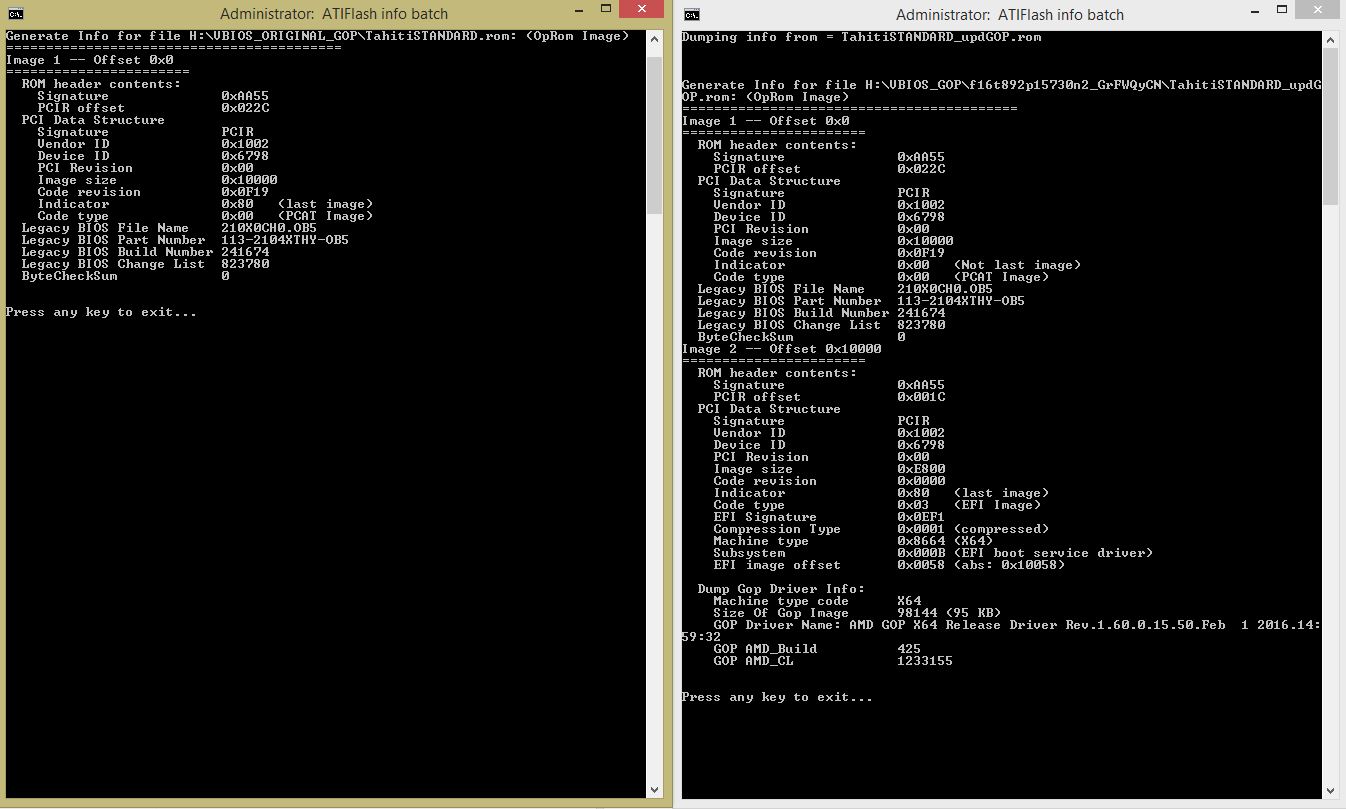Click EFI image offset '0x0058 (abs: 0x10058)'
1346x809 pixels.
(981, 565)
